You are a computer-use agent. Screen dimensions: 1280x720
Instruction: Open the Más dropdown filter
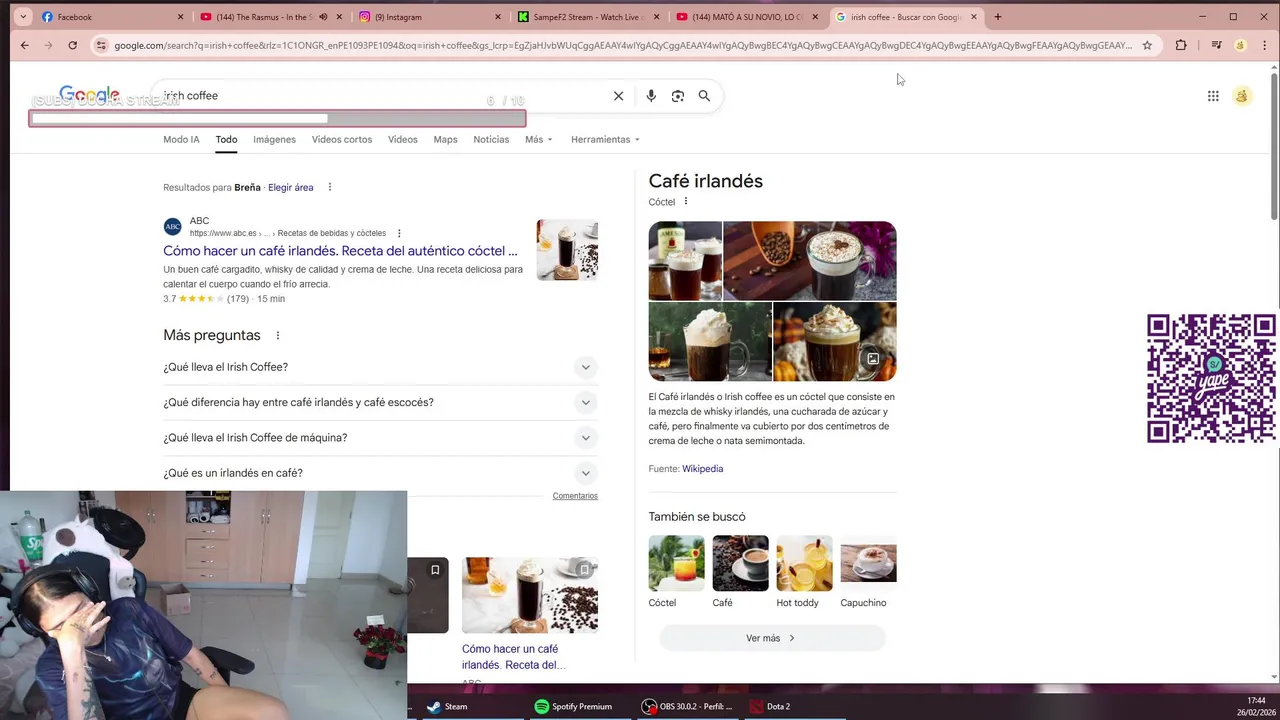(x=538, y=139)
